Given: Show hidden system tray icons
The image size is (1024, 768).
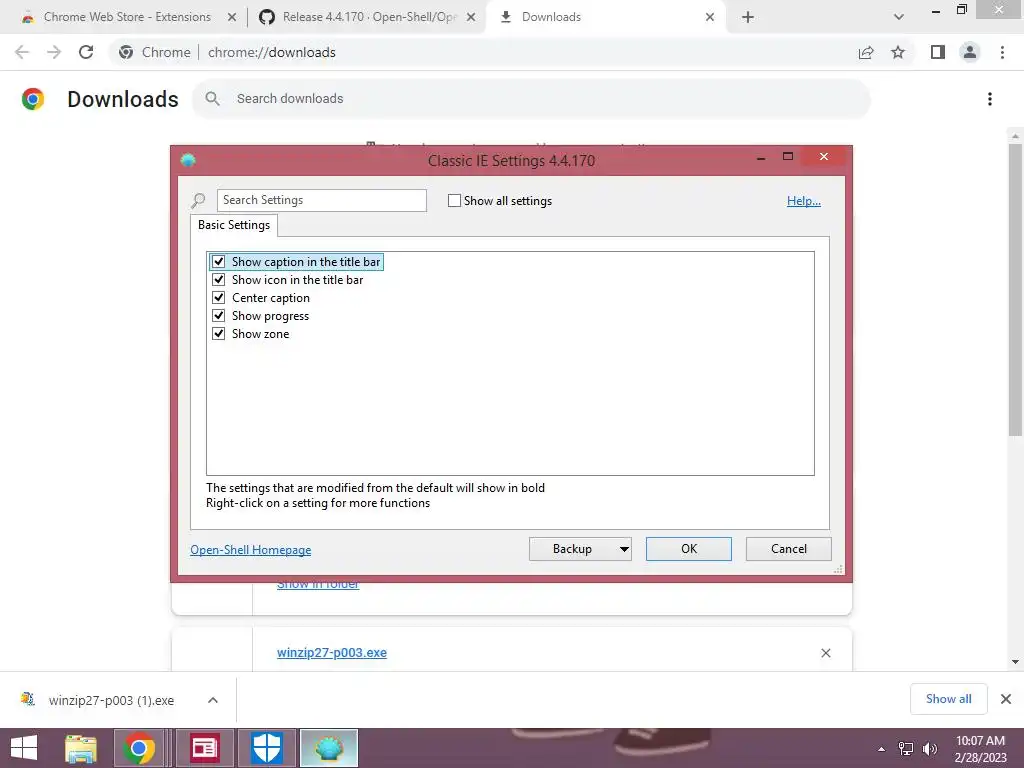Looking at the screenshot, I should click(x=881, y=749).
